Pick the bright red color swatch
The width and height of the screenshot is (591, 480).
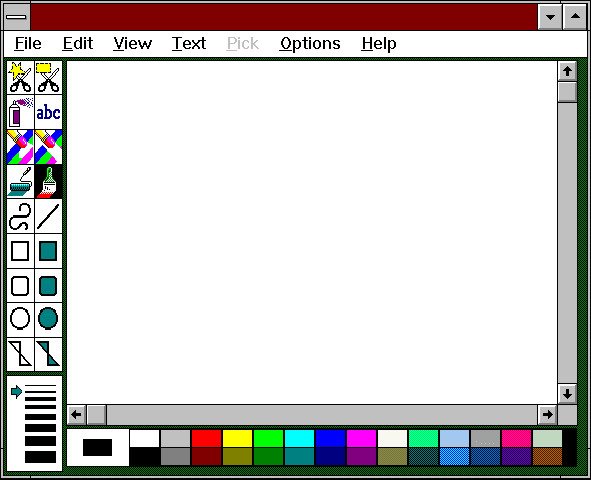(x=206, y=439)
